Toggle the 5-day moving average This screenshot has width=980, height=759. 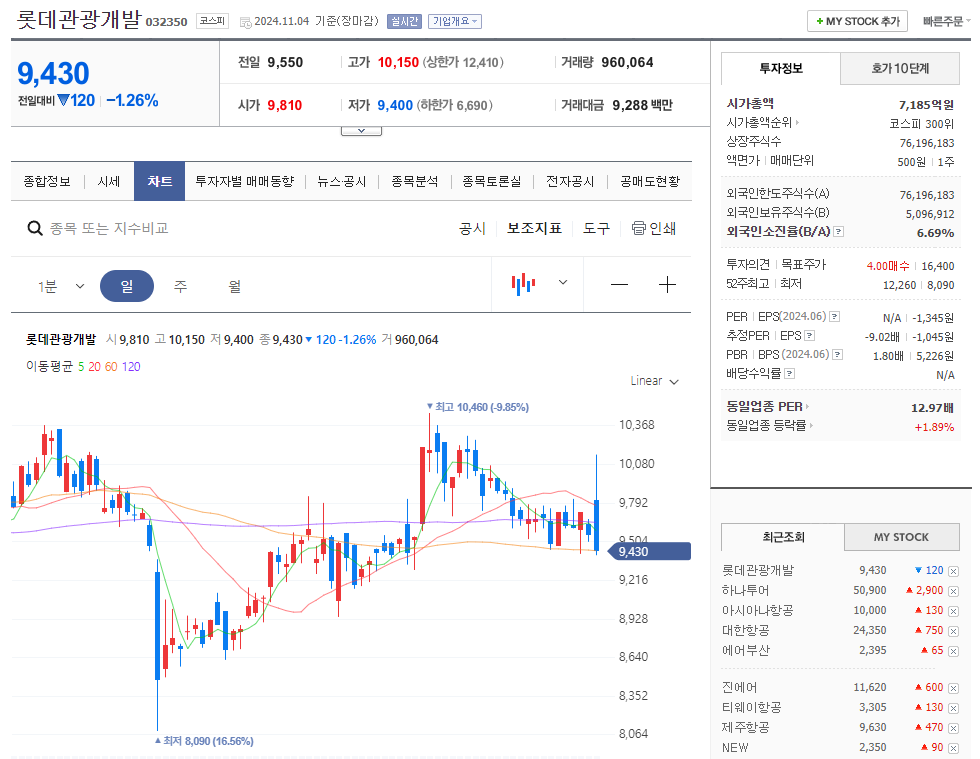click(x=81, y=366)
